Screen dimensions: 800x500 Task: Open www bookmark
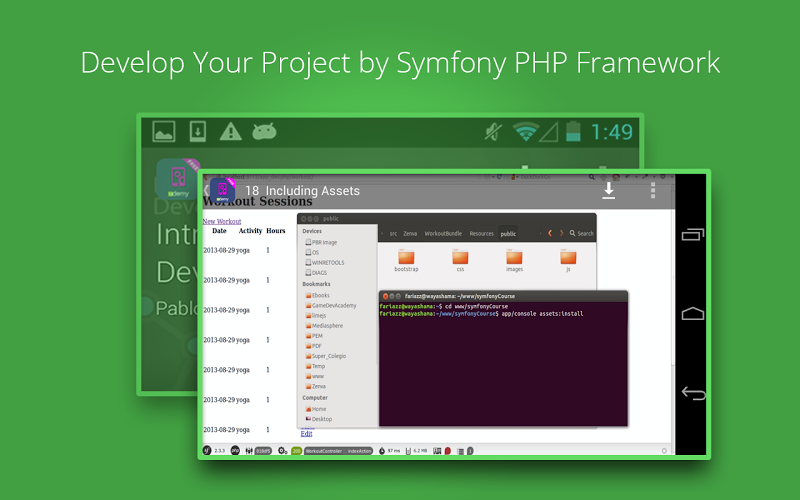315,376
